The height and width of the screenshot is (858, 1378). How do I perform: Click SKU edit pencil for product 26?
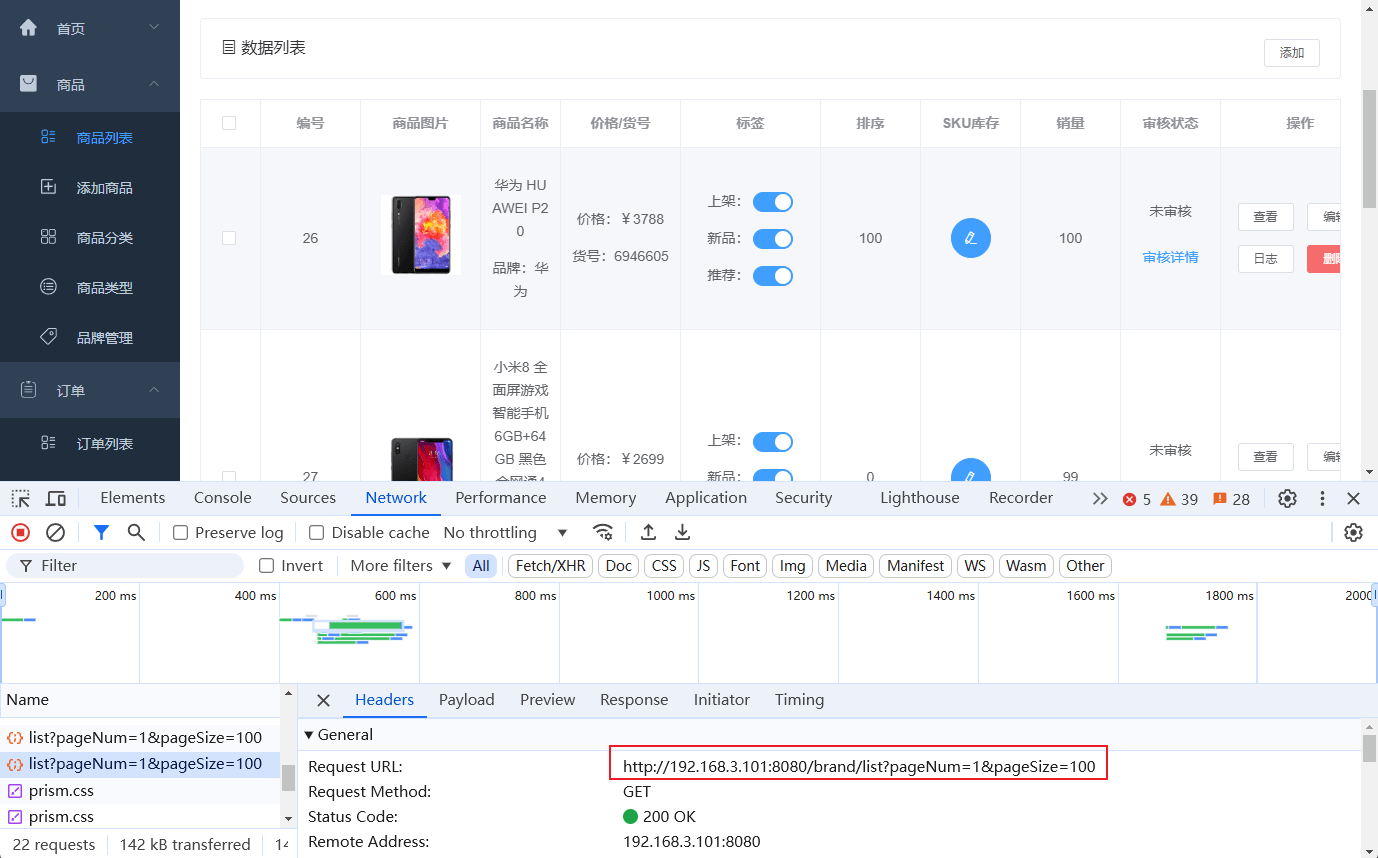coord(970,238)
